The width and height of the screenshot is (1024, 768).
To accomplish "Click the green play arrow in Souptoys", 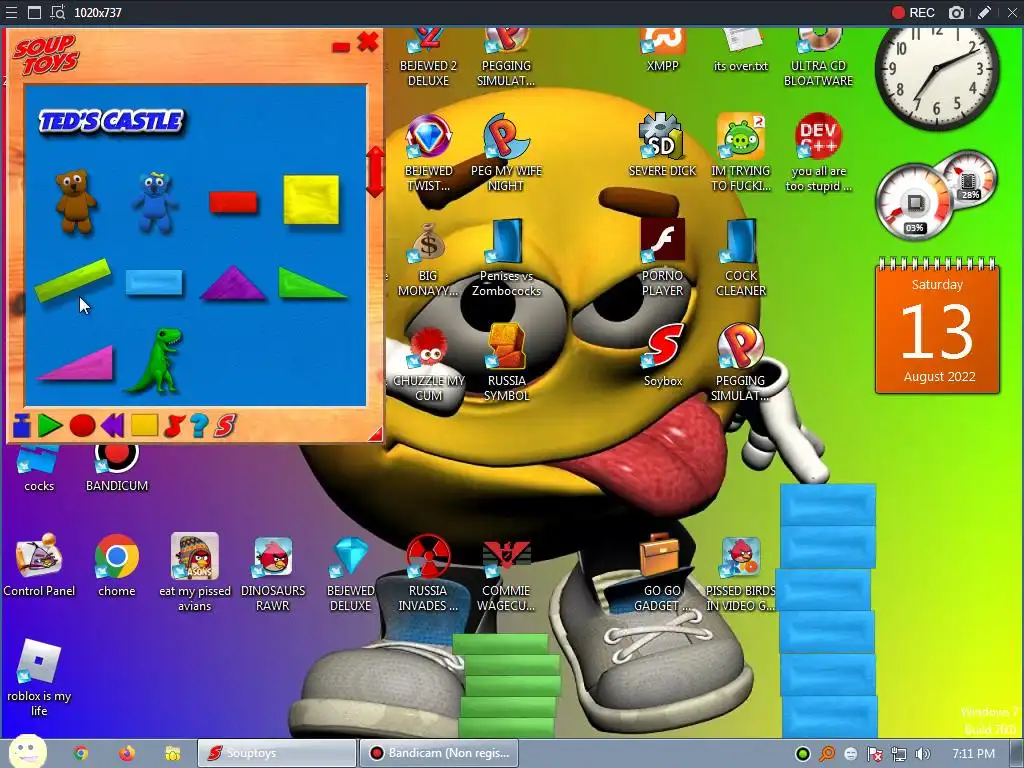I will coord(50,425).
